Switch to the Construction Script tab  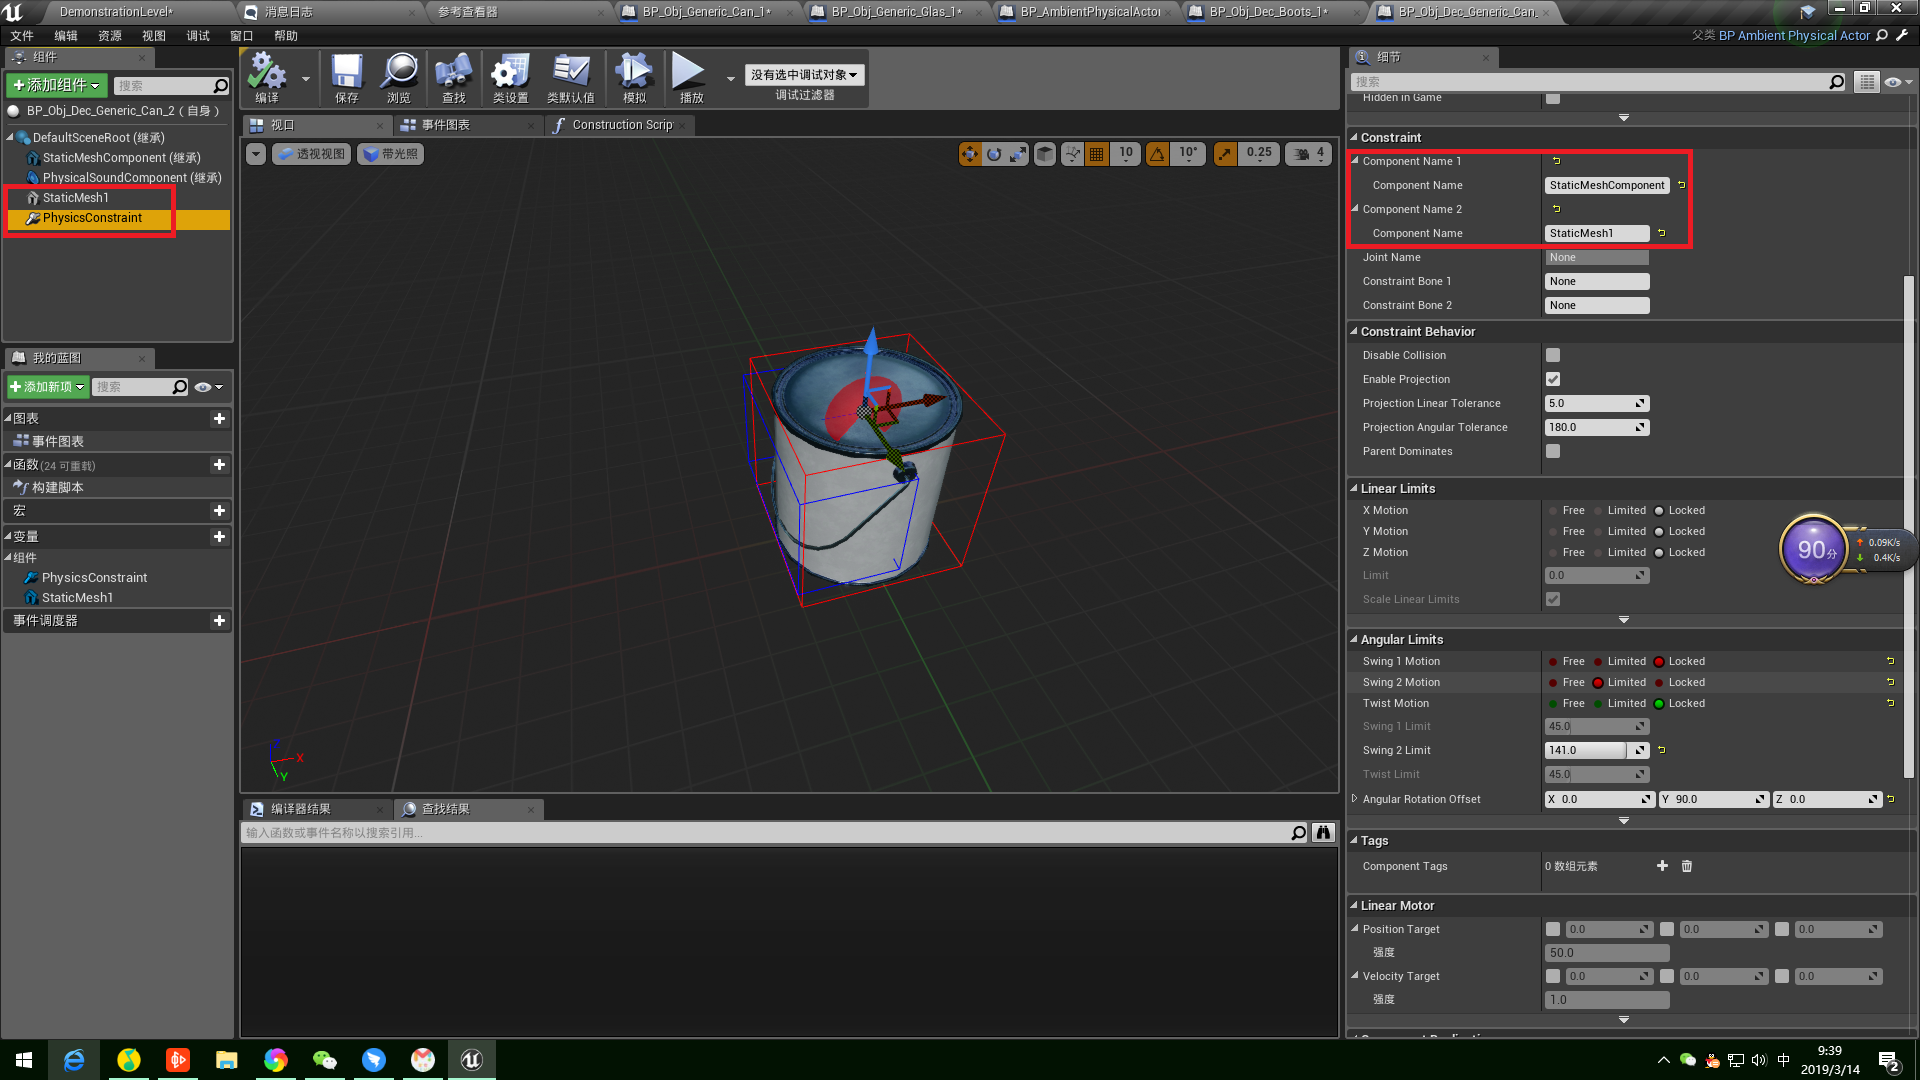tap(621, 125)
